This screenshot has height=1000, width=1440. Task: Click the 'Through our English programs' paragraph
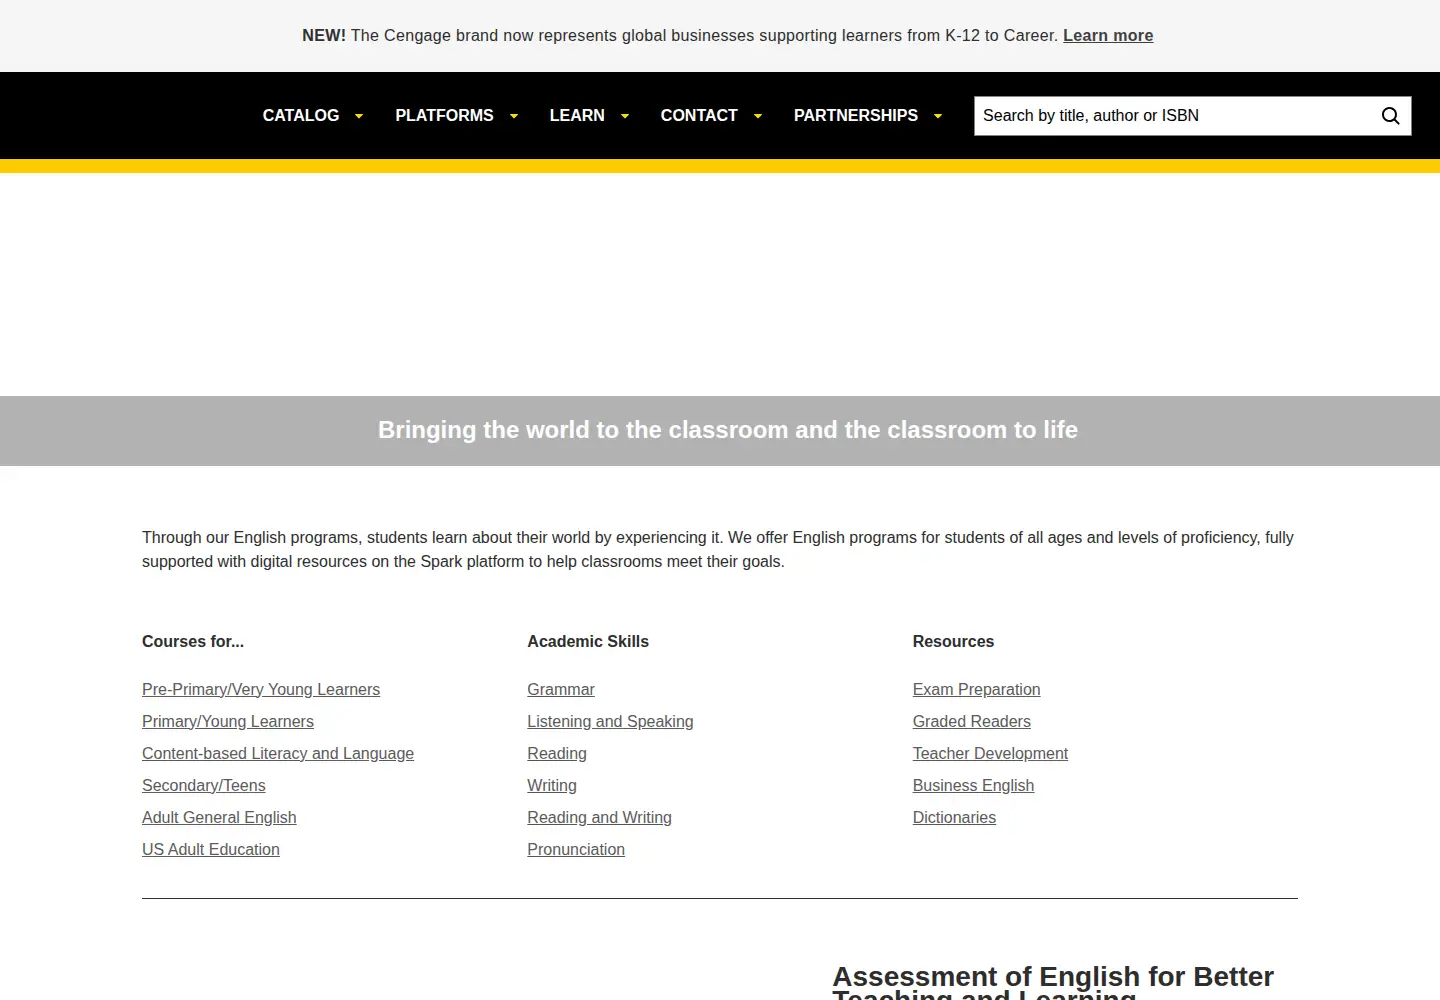pyautogui.click(x=718, y=550)
